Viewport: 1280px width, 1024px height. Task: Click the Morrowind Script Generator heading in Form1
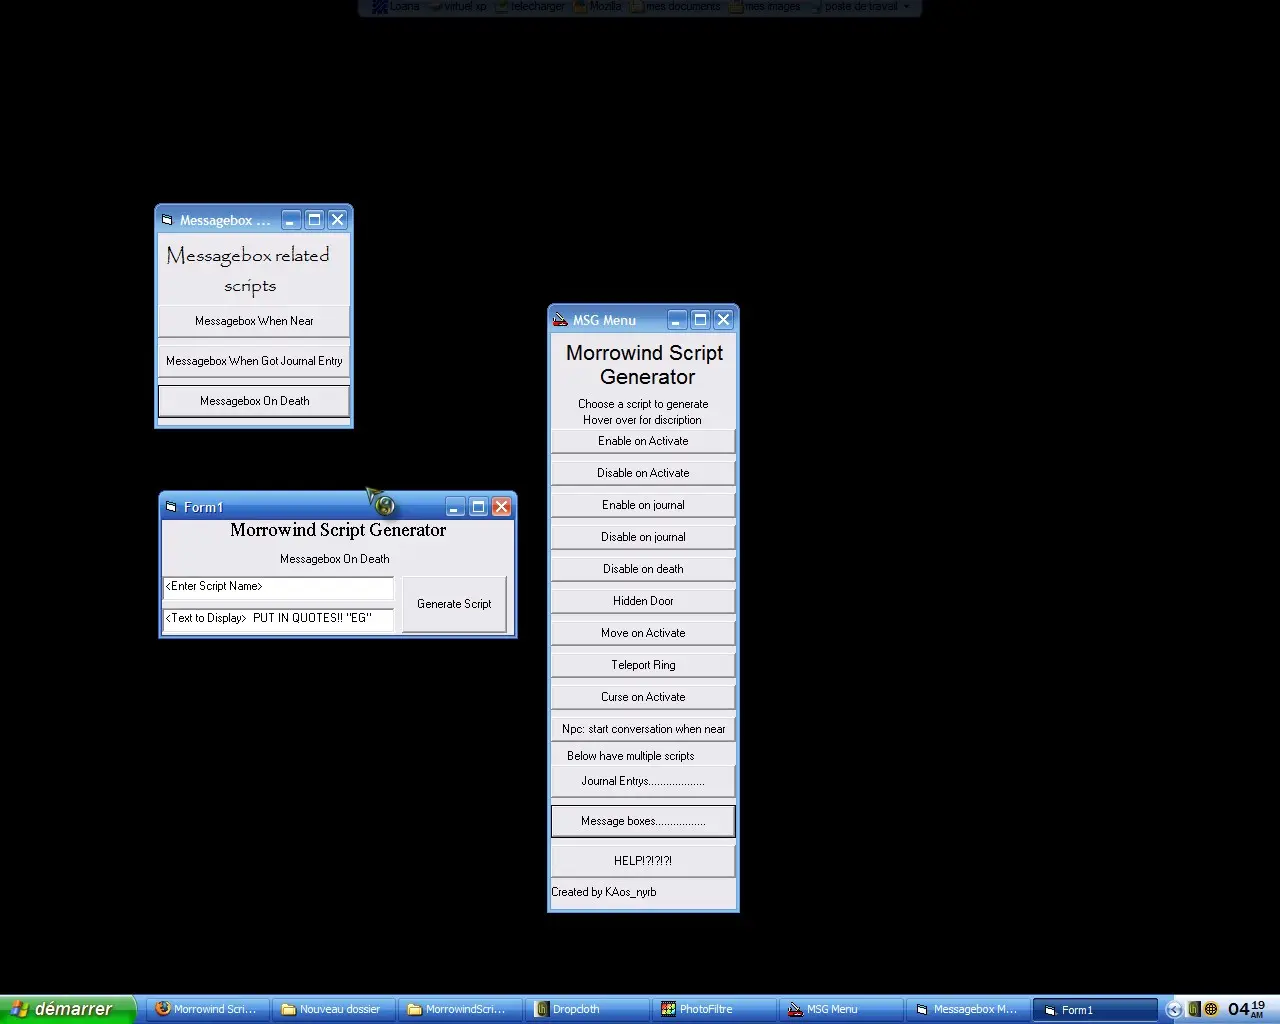pyautogui.click(x=338, y=530)
